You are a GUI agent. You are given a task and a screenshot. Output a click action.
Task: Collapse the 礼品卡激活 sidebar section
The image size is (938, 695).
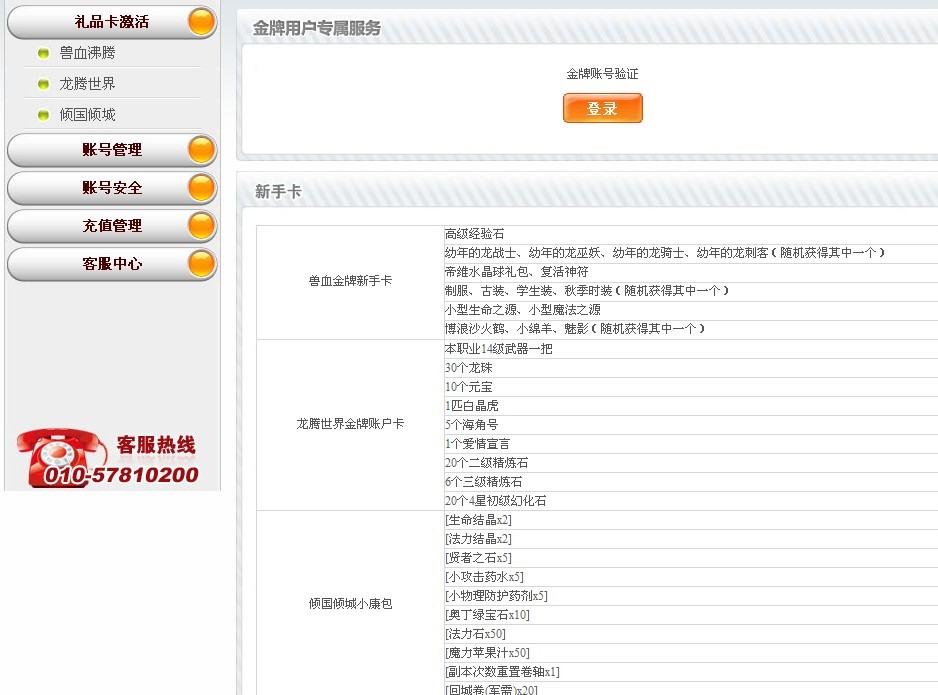111,22
